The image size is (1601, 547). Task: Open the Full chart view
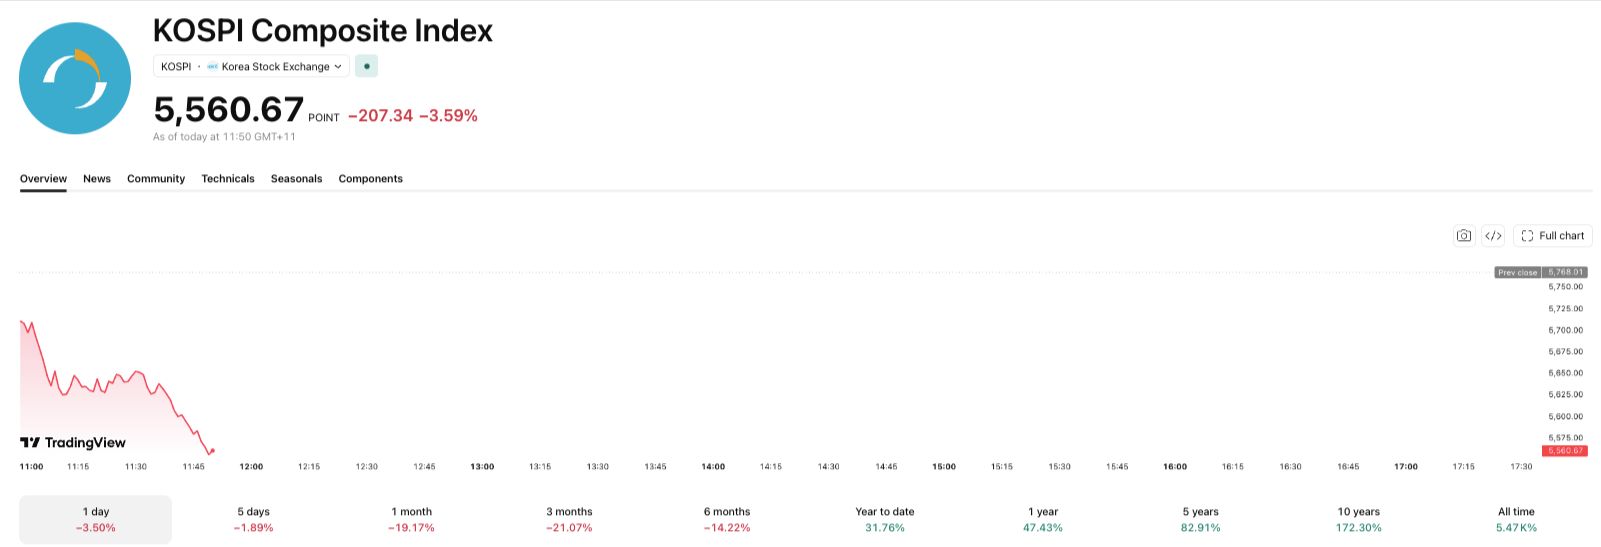tap(1552, 236)
